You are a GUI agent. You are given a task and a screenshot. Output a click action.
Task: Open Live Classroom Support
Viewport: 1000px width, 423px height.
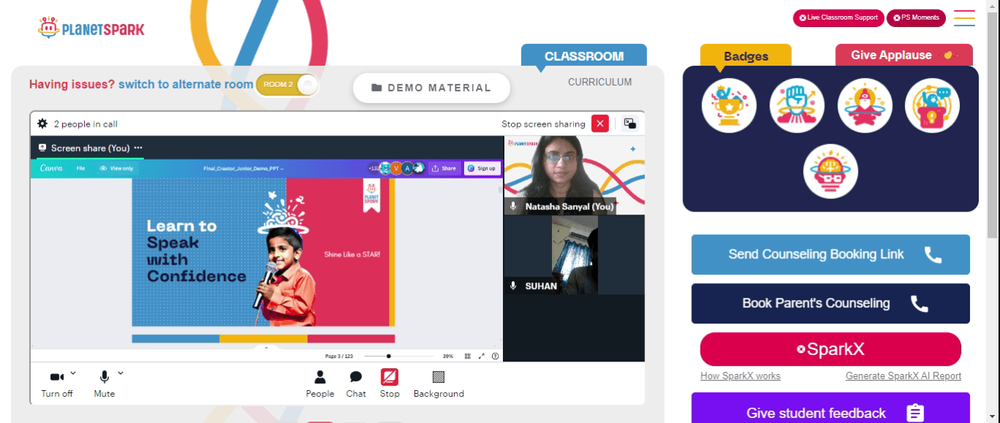(x=838, y=18)
